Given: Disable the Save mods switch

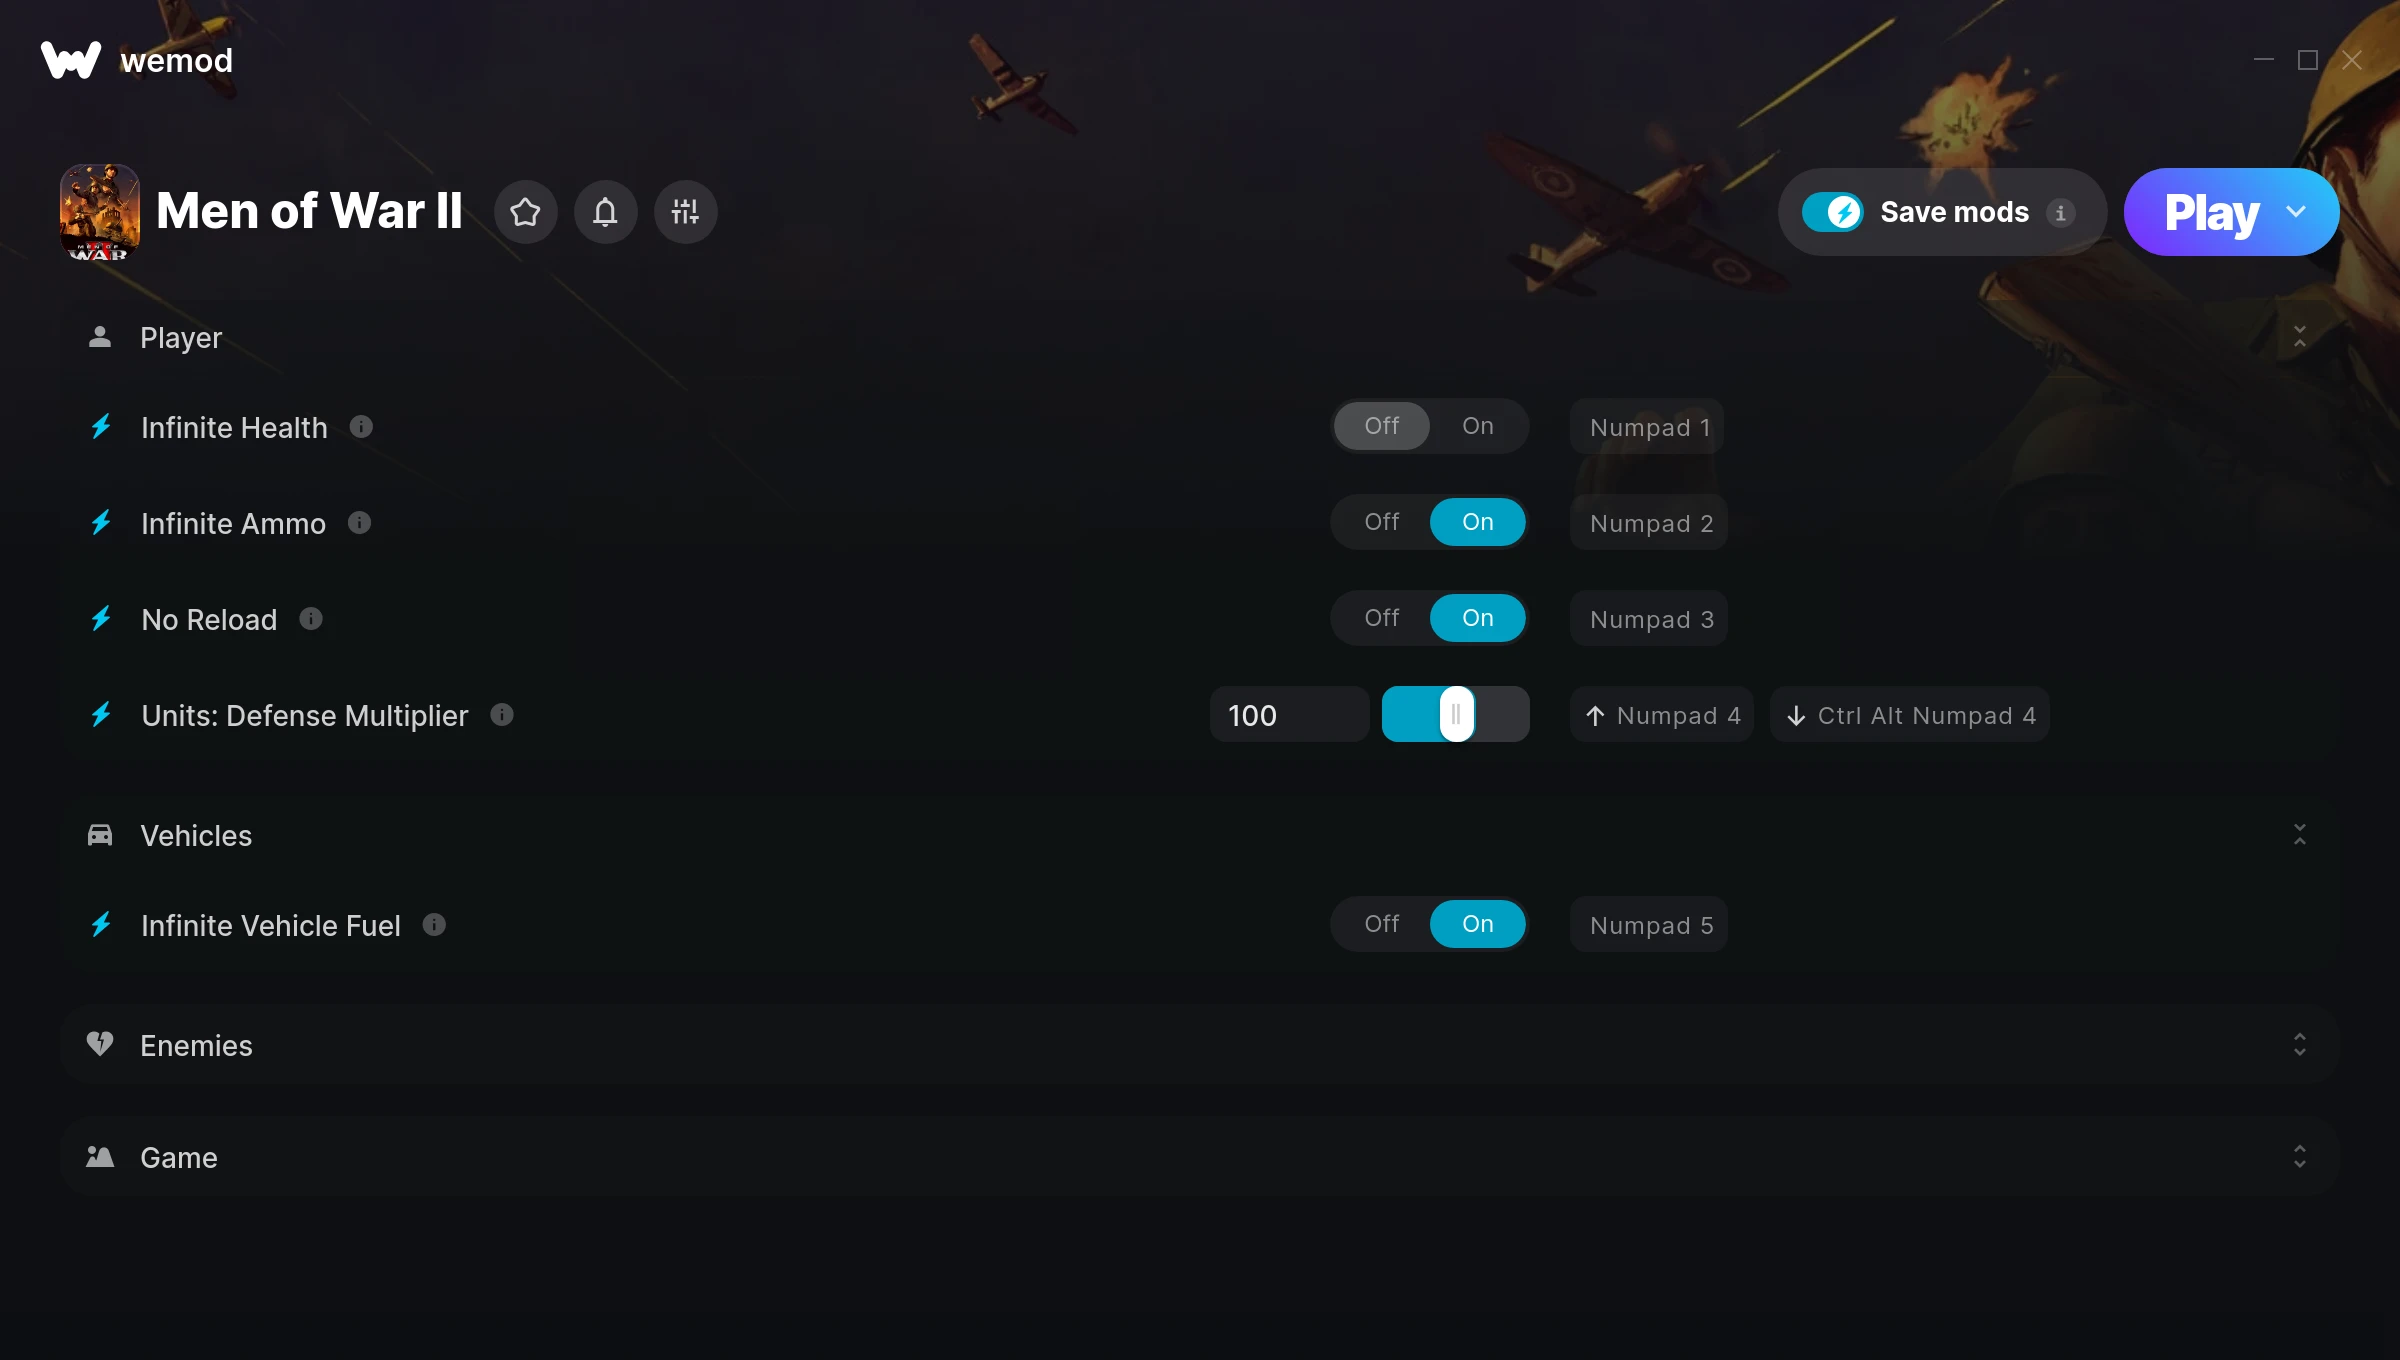Looking at the screenshot, I should tap(1832, 212).
